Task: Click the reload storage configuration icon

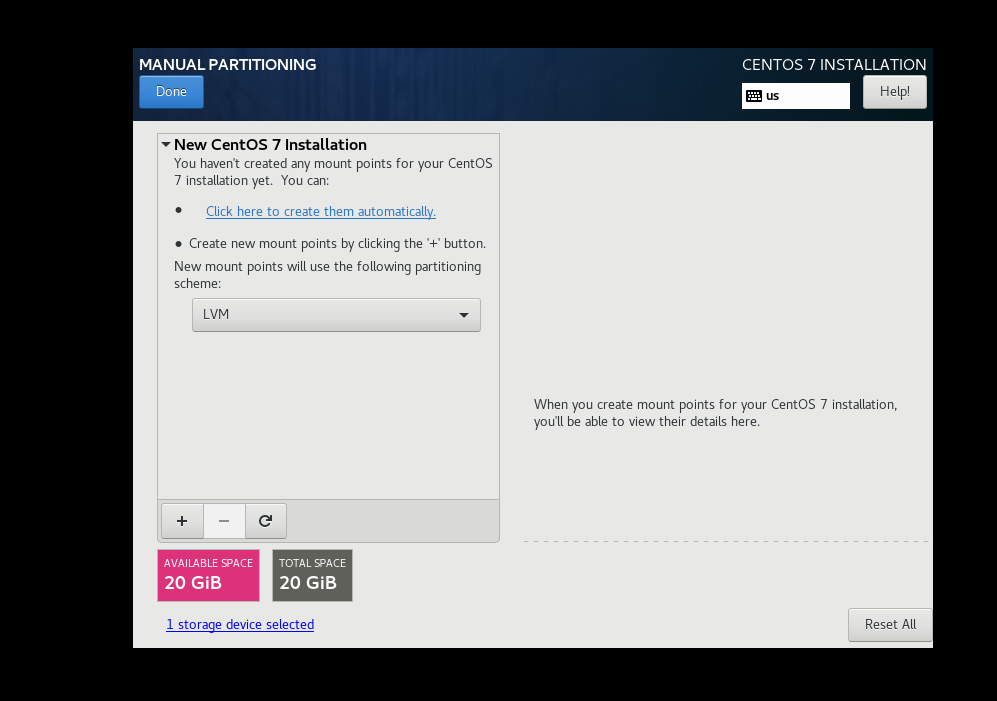Action: coord(266,521)
